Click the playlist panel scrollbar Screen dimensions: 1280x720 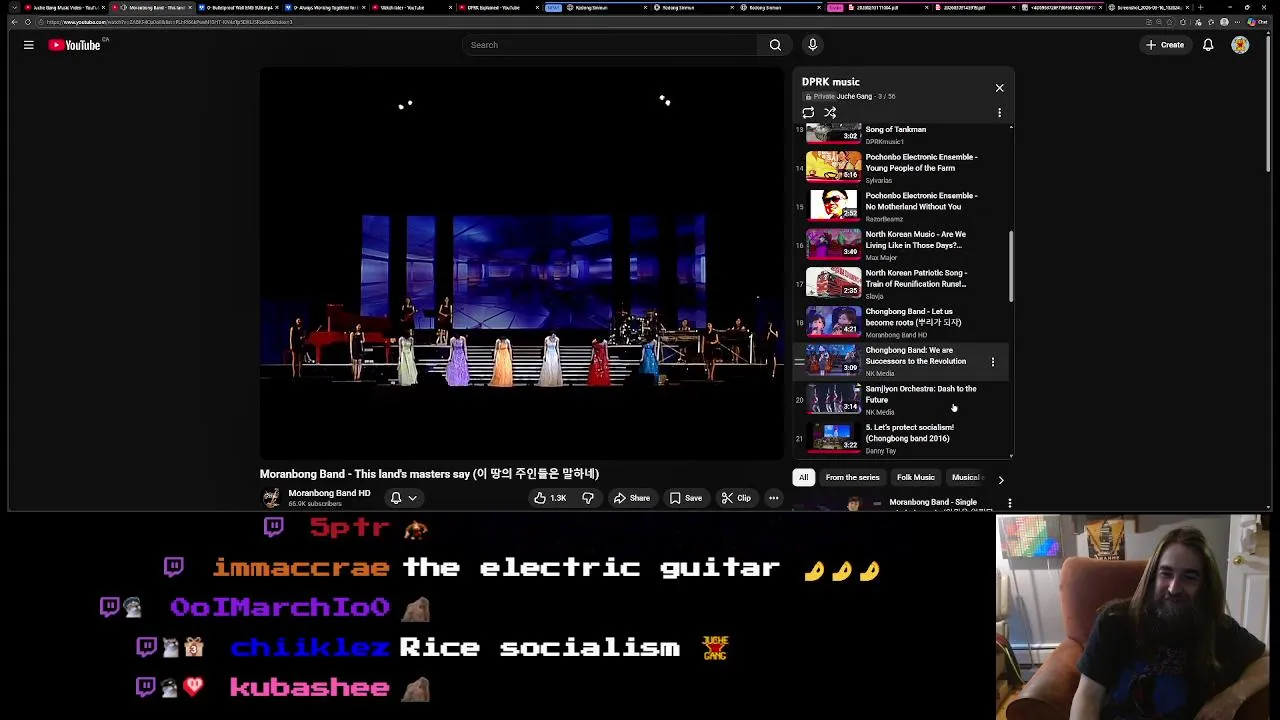point(1011,265)
